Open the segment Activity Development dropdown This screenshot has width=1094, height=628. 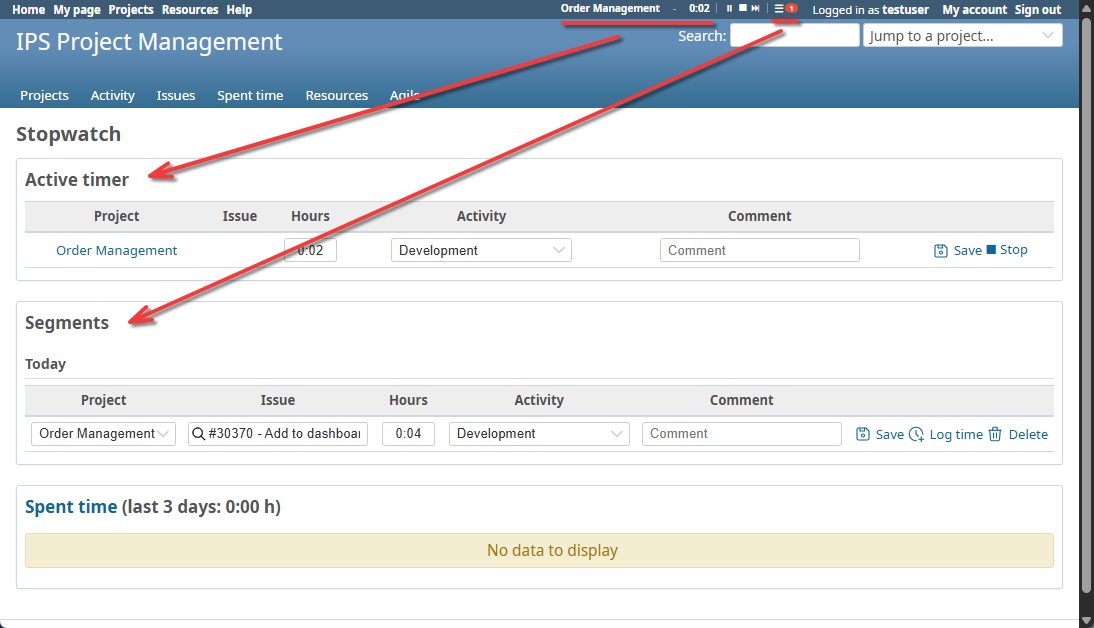(539, 433)
